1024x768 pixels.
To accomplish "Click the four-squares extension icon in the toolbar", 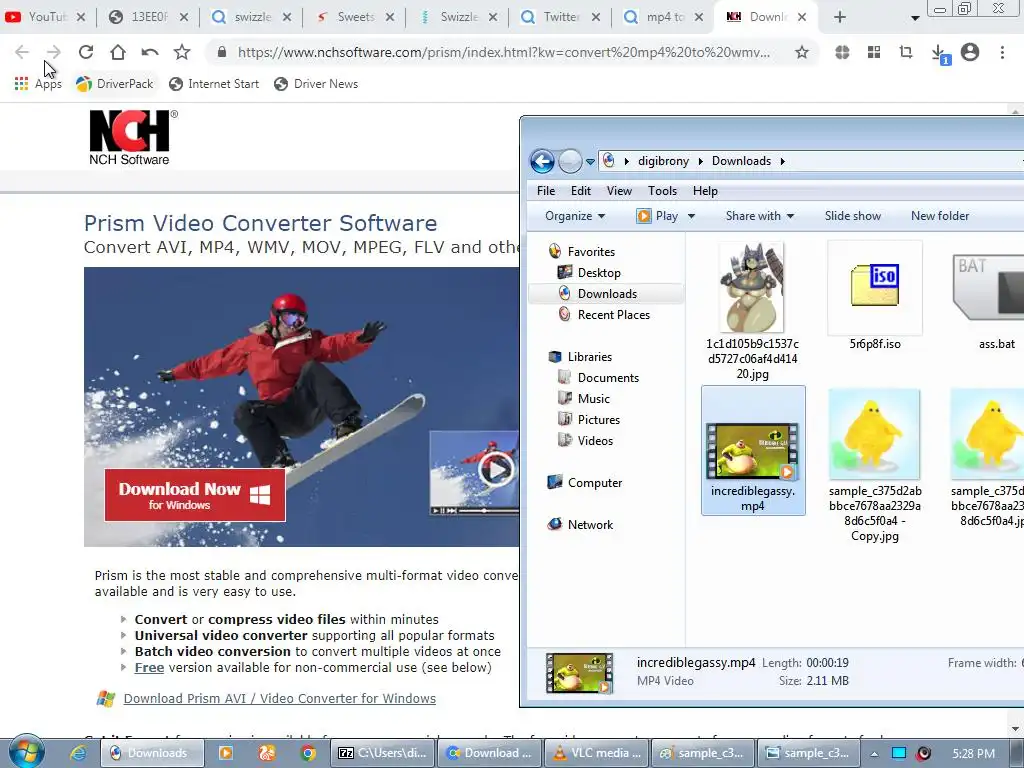I will [x=874, y=52].
